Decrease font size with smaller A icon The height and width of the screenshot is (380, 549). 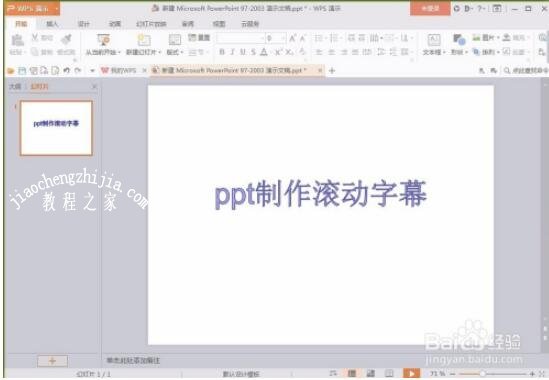[x=303, y=38]
